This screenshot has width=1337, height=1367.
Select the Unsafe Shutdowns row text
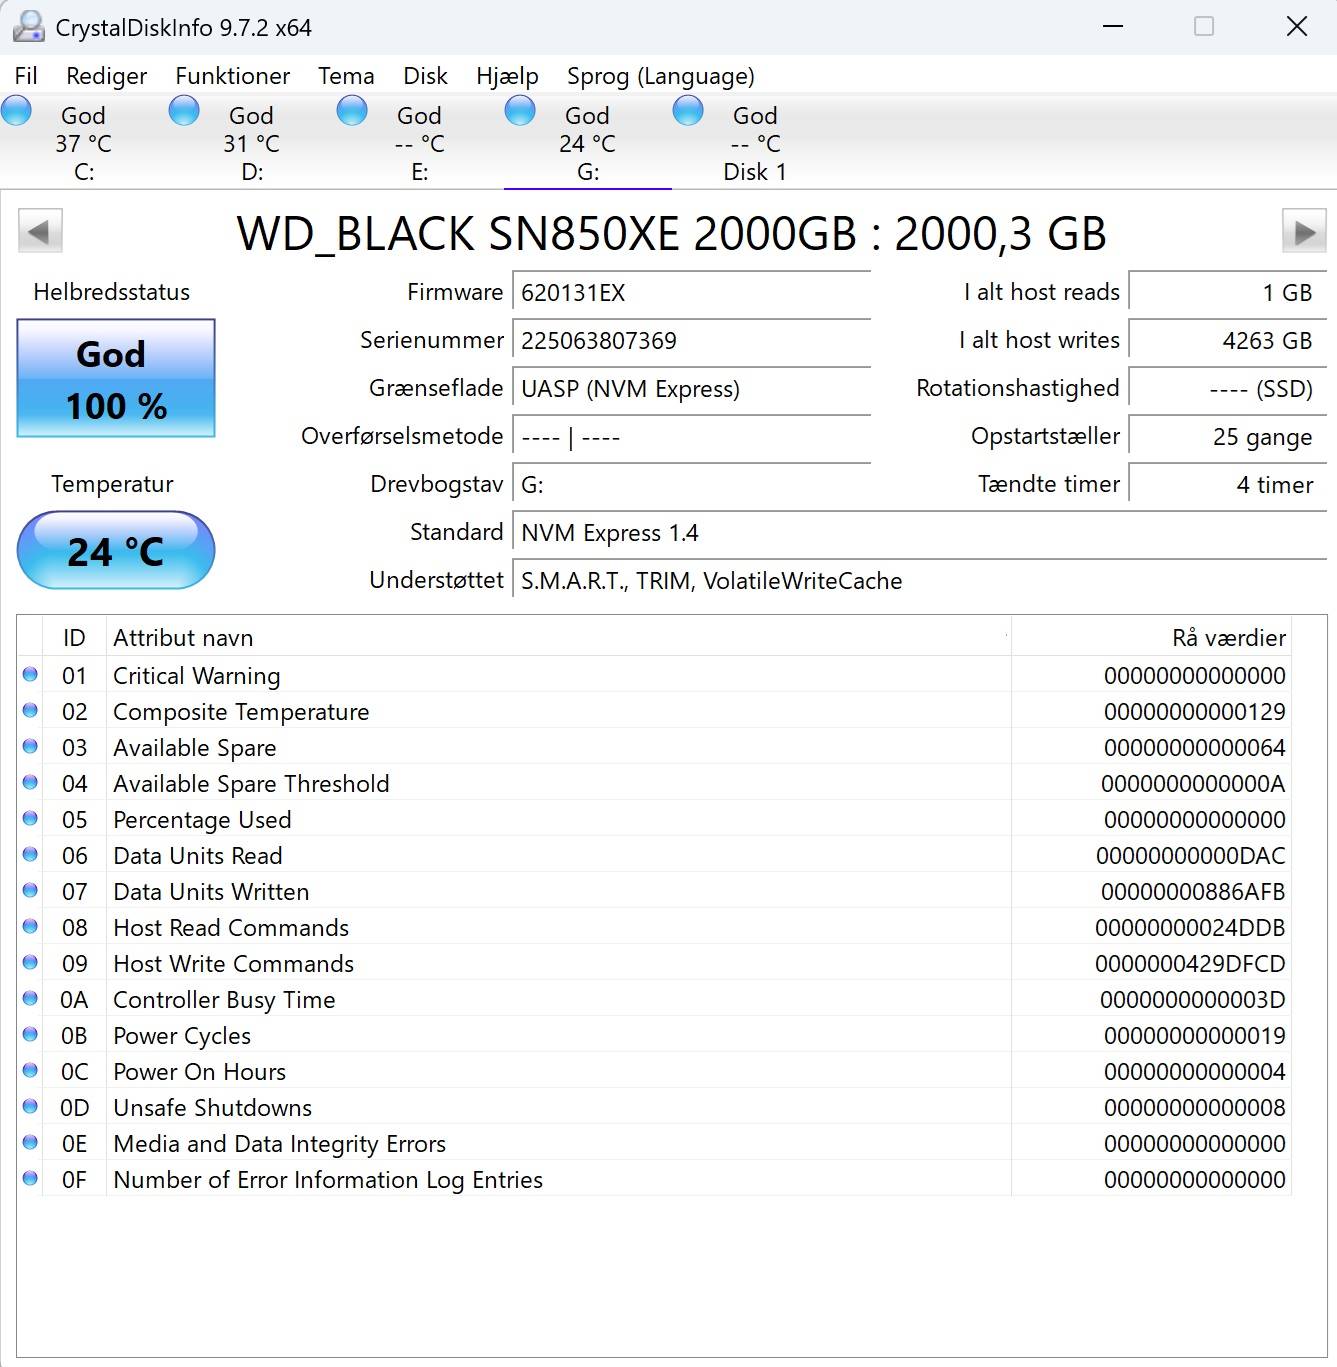point(212,1107)
